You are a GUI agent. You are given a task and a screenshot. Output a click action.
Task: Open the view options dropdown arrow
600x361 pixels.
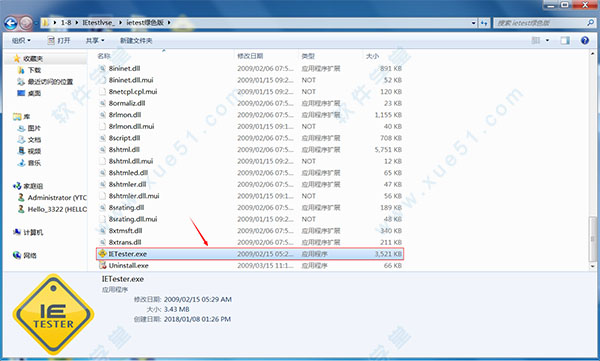(547, 40)
